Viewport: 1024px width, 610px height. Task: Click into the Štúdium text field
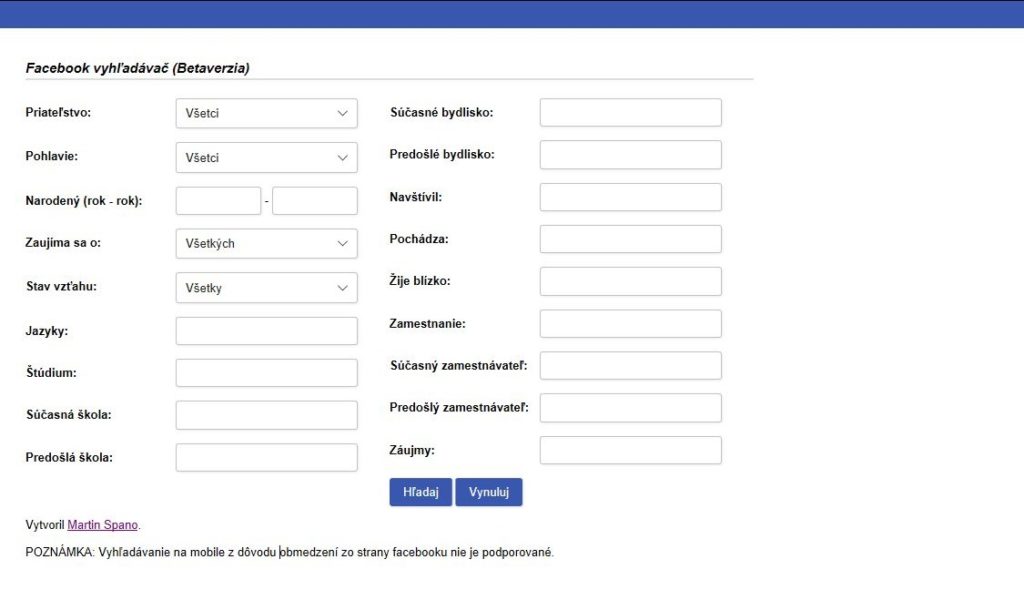point(266,373)
